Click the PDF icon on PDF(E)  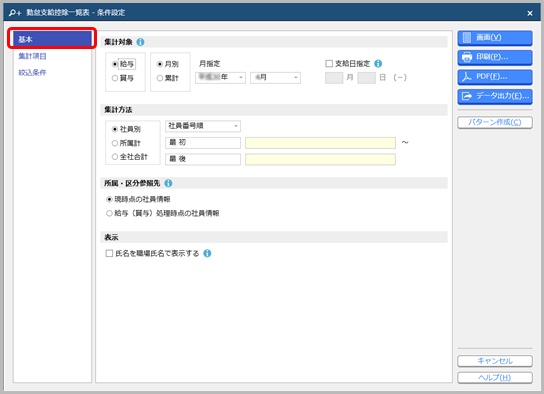coord(467,77)
